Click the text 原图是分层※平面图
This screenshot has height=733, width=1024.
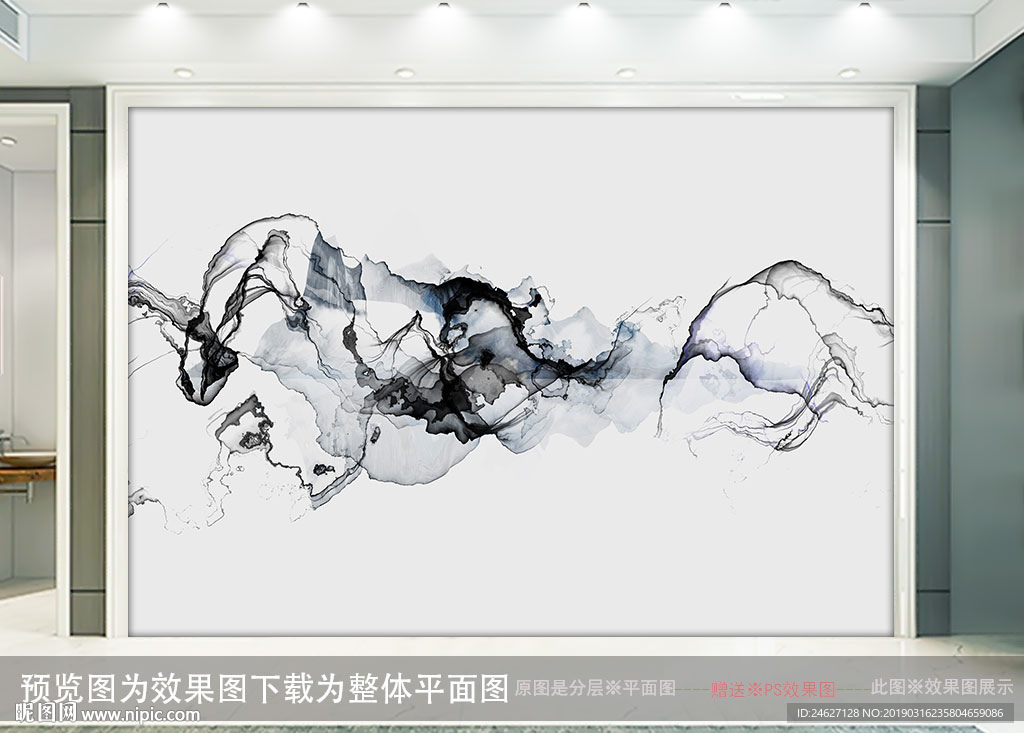point(595,688)
